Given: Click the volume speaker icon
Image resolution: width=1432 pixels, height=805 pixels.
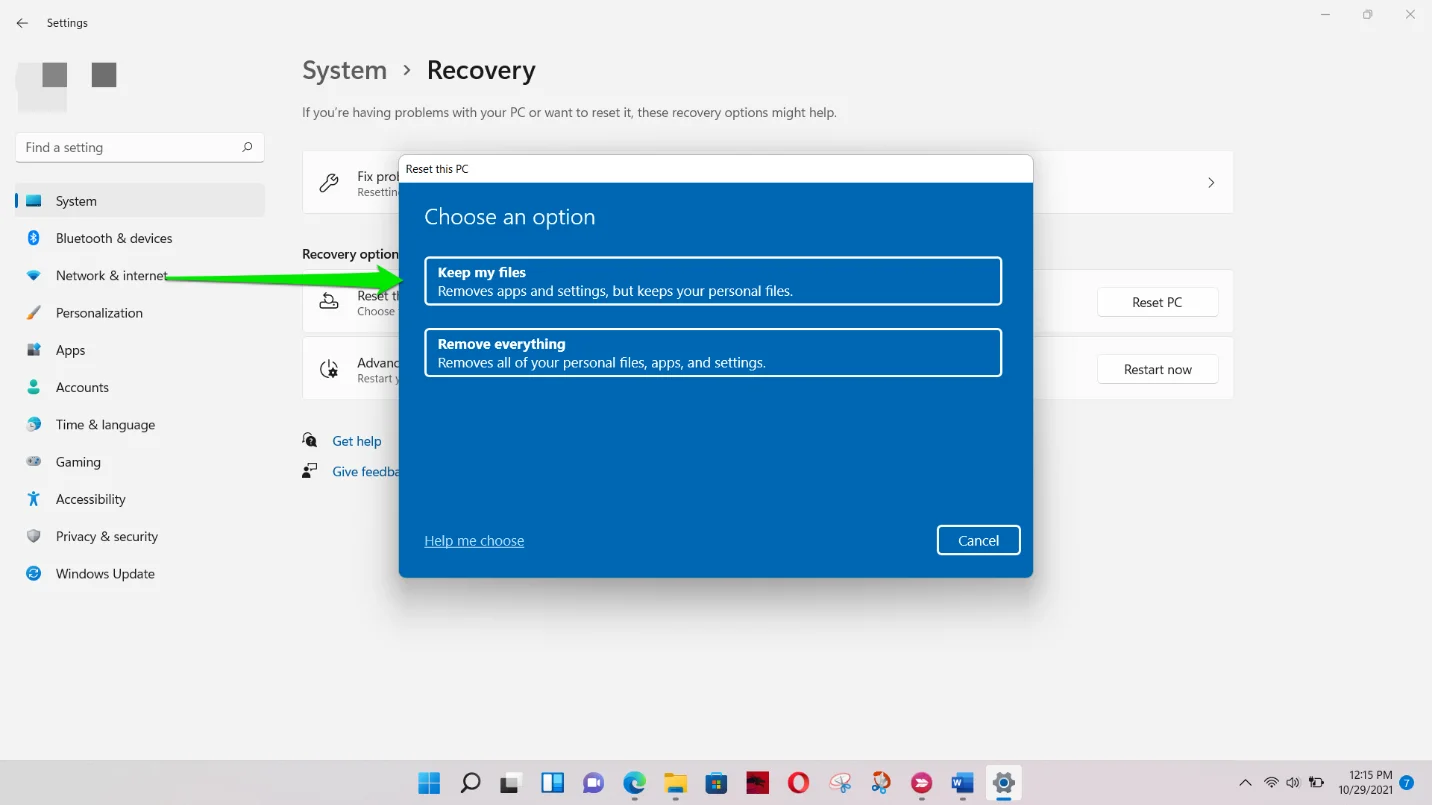Looking at the screenshot, I should [x=1293, y=782].
